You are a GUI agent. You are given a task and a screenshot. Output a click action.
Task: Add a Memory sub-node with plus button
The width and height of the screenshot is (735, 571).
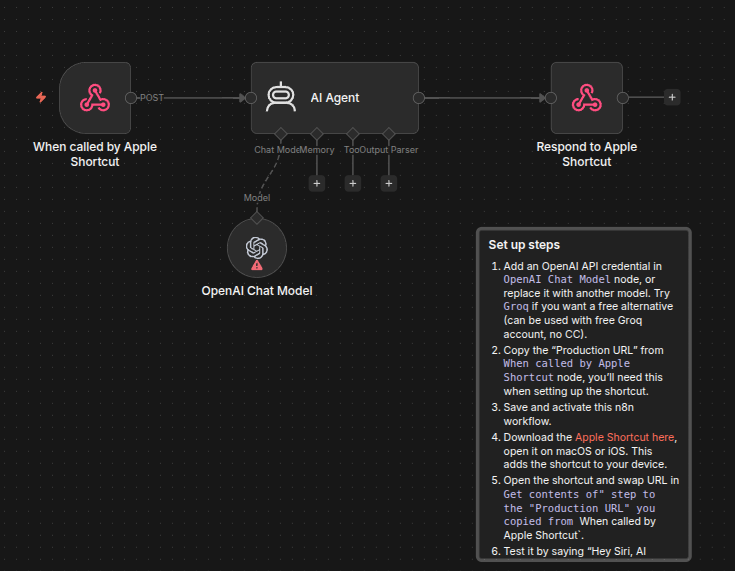(317, 183)
